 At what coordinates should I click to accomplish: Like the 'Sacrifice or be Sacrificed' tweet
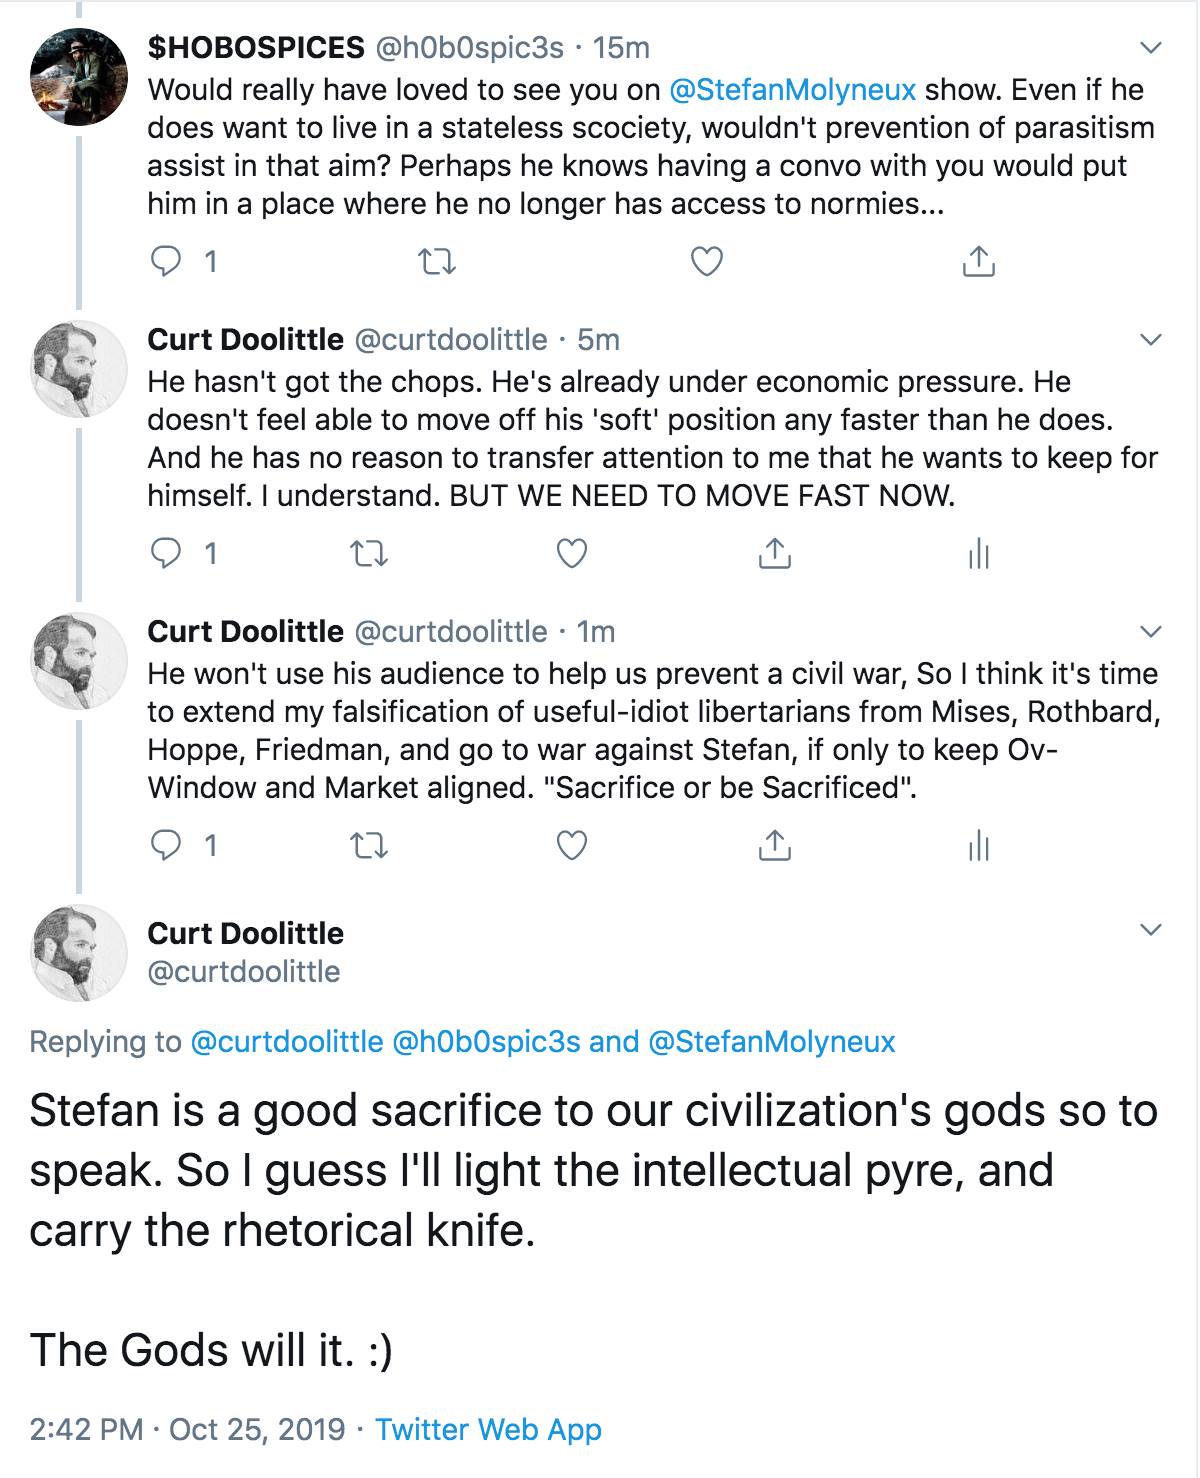coord(571,846)
